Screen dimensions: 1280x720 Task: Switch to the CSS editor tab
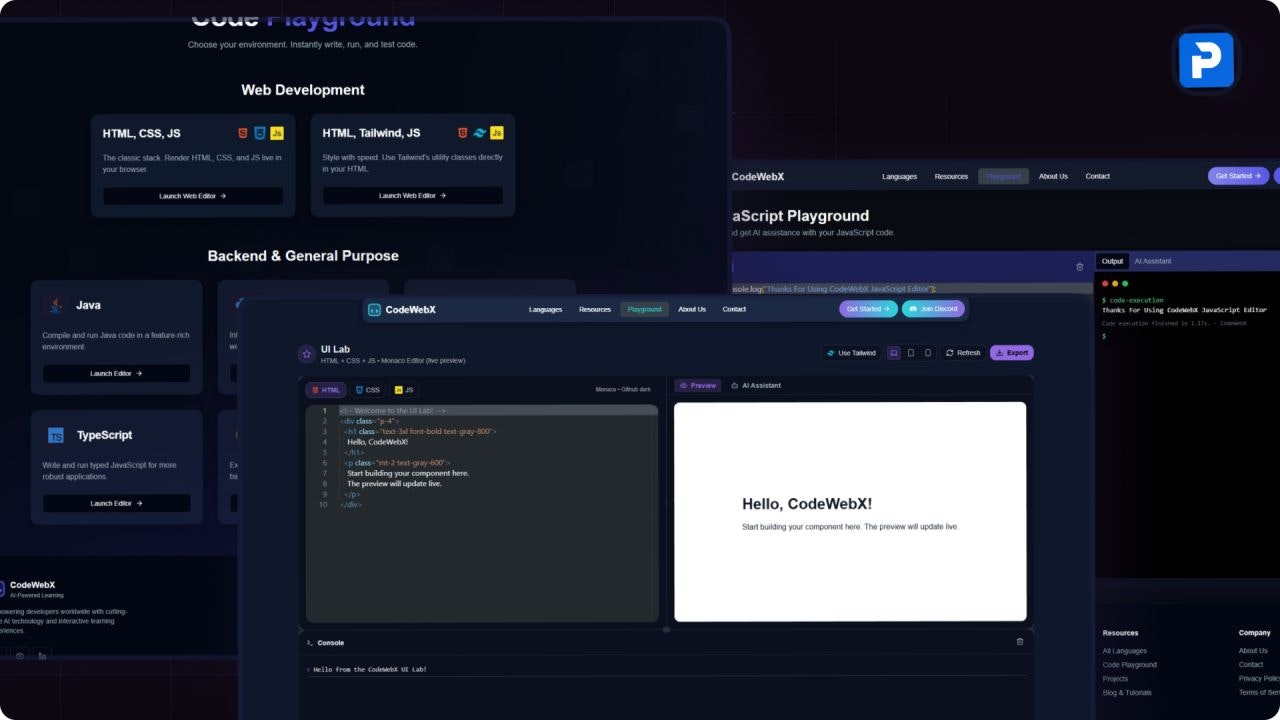[368, 390]
